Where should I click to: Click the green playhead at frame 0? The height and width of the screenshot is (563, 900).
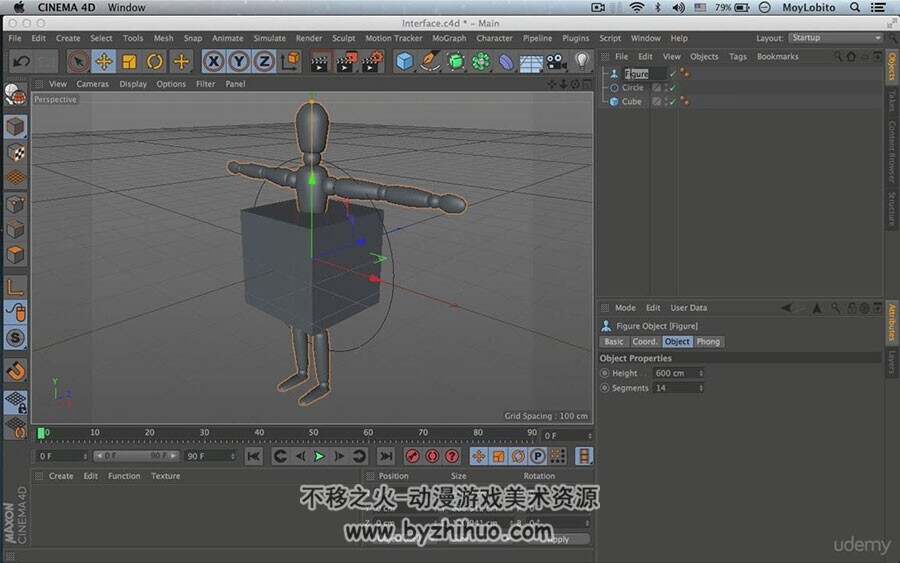point(41,433)
